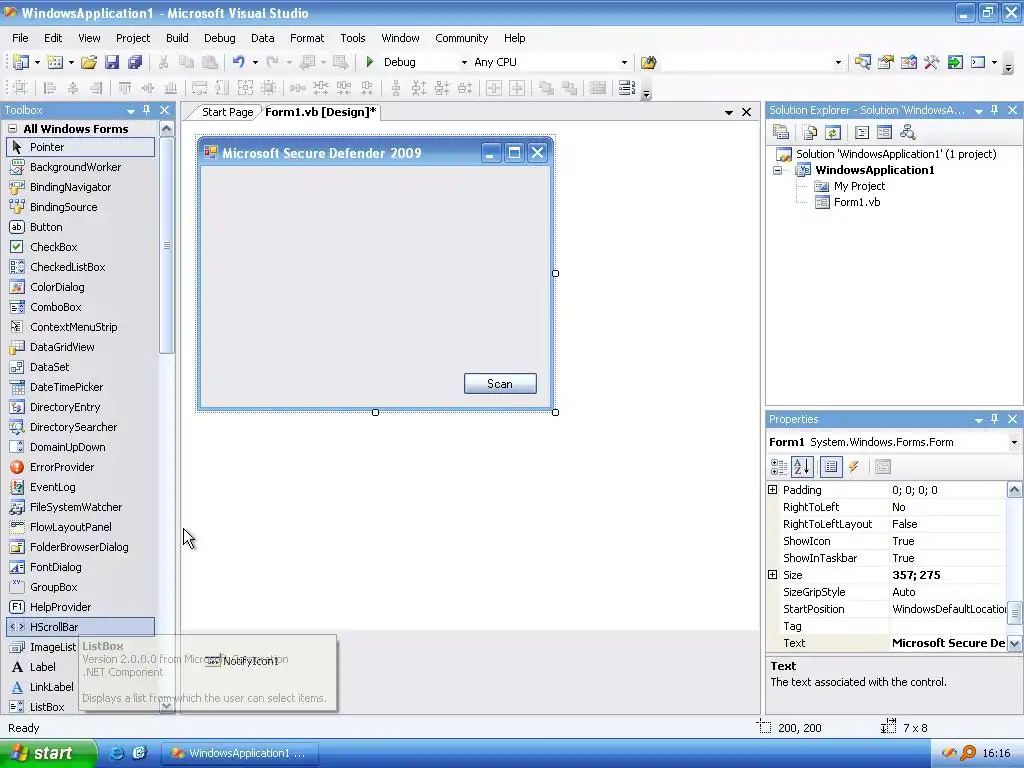Start debugging with the green play icon
This screenshot has width=1024, height=768.
click(370, 62)
